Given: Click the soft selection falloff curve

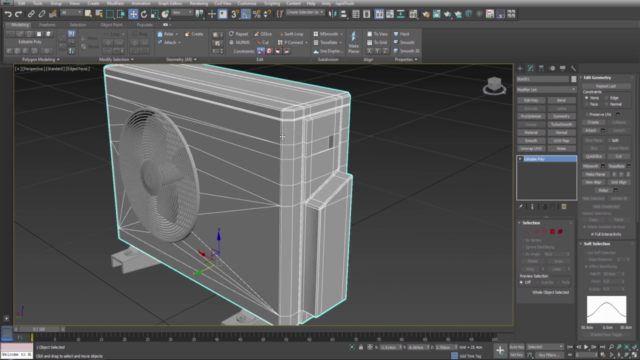Looking at the screenshot, I should (x=606, y=310).
